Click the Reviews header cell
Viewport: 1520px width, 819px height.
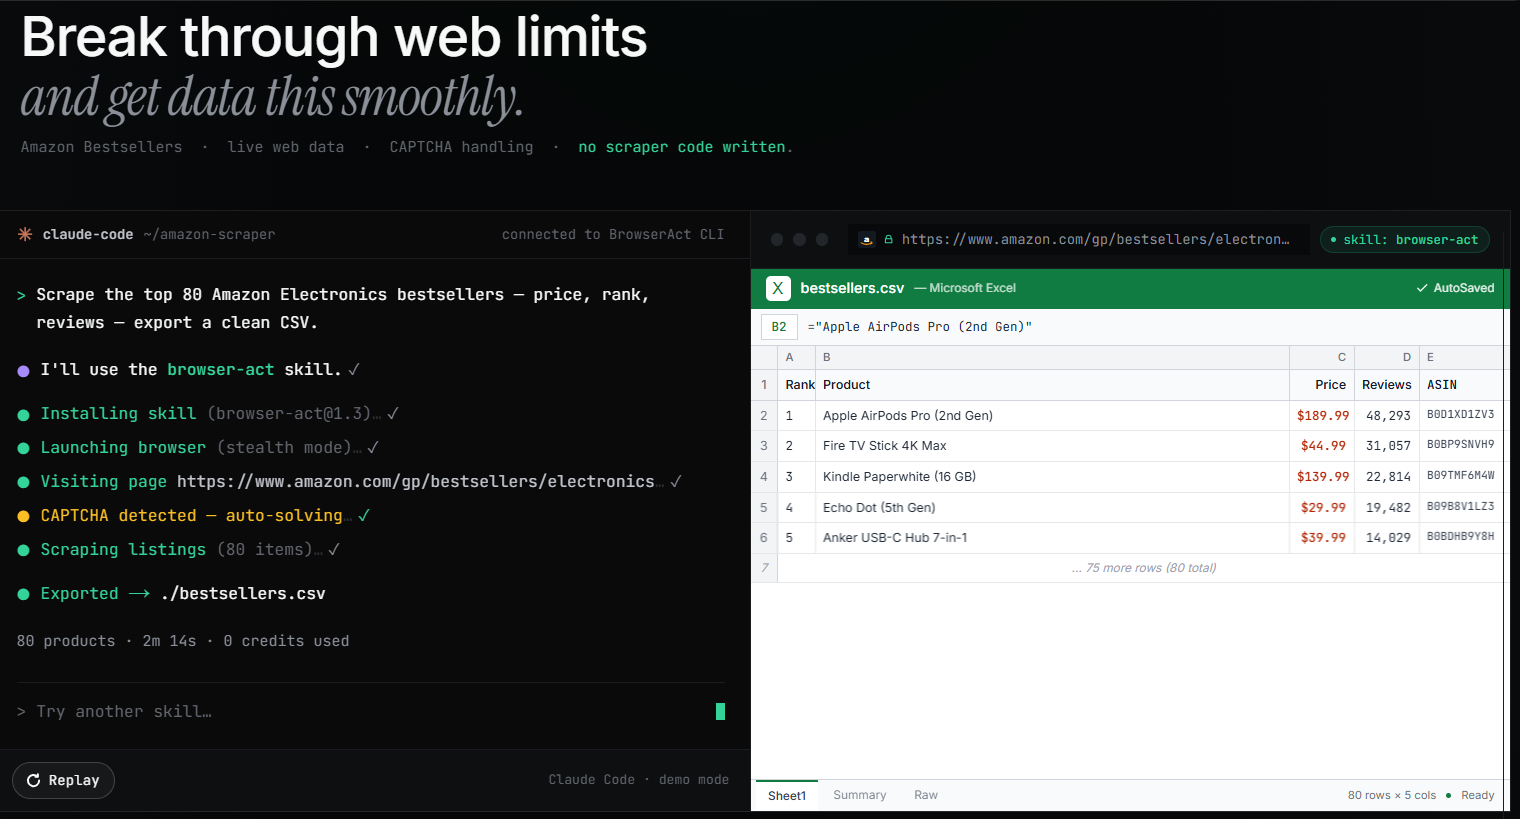click(x=1387, y=385)
